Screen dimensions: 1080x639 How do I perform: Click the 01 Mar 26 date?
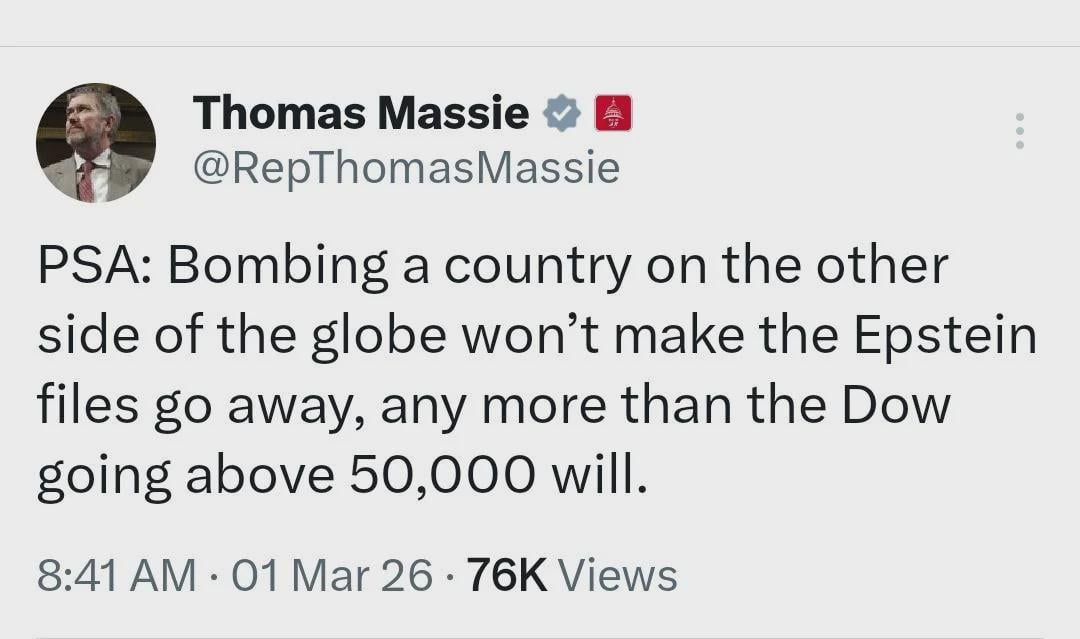(332, 575)
